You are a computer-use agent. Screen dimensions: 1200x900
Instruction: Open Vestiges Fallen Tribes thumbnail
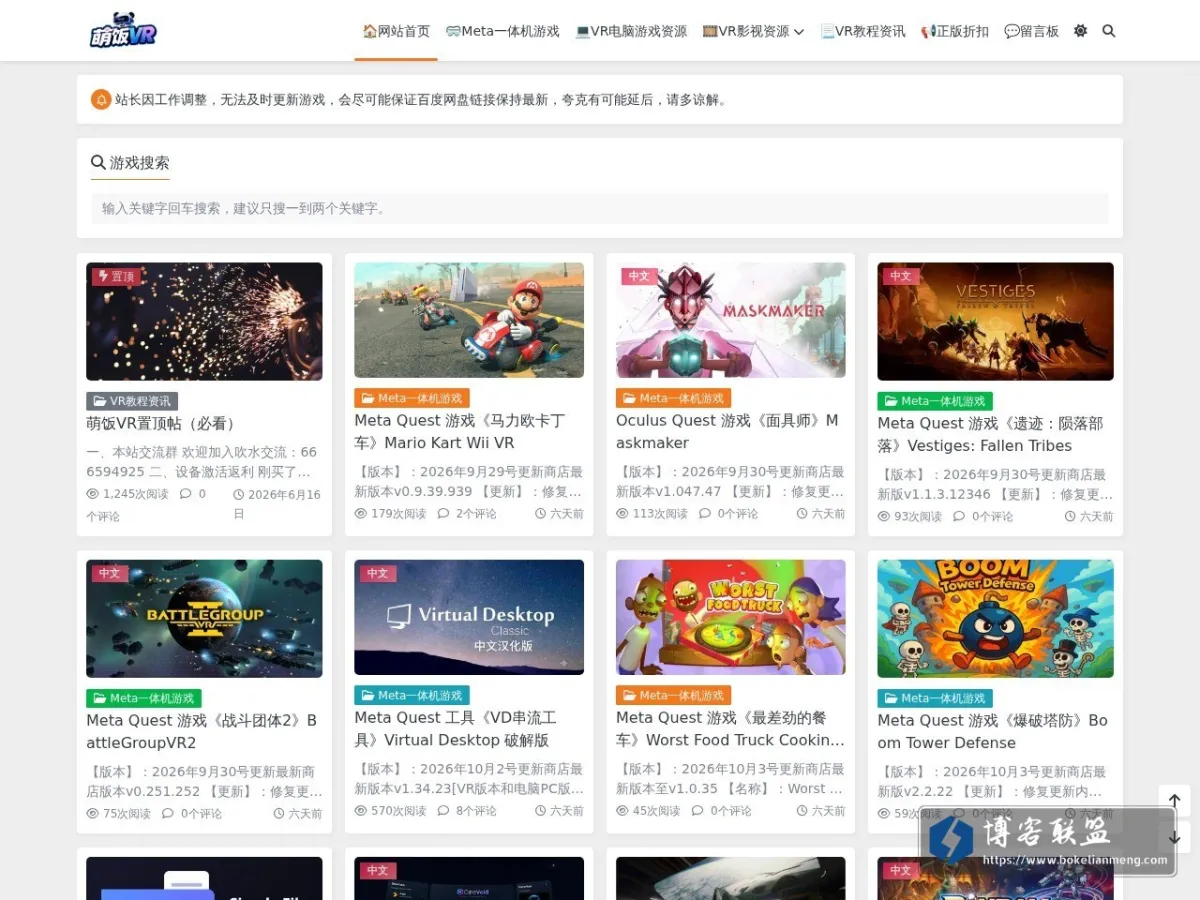996,321
